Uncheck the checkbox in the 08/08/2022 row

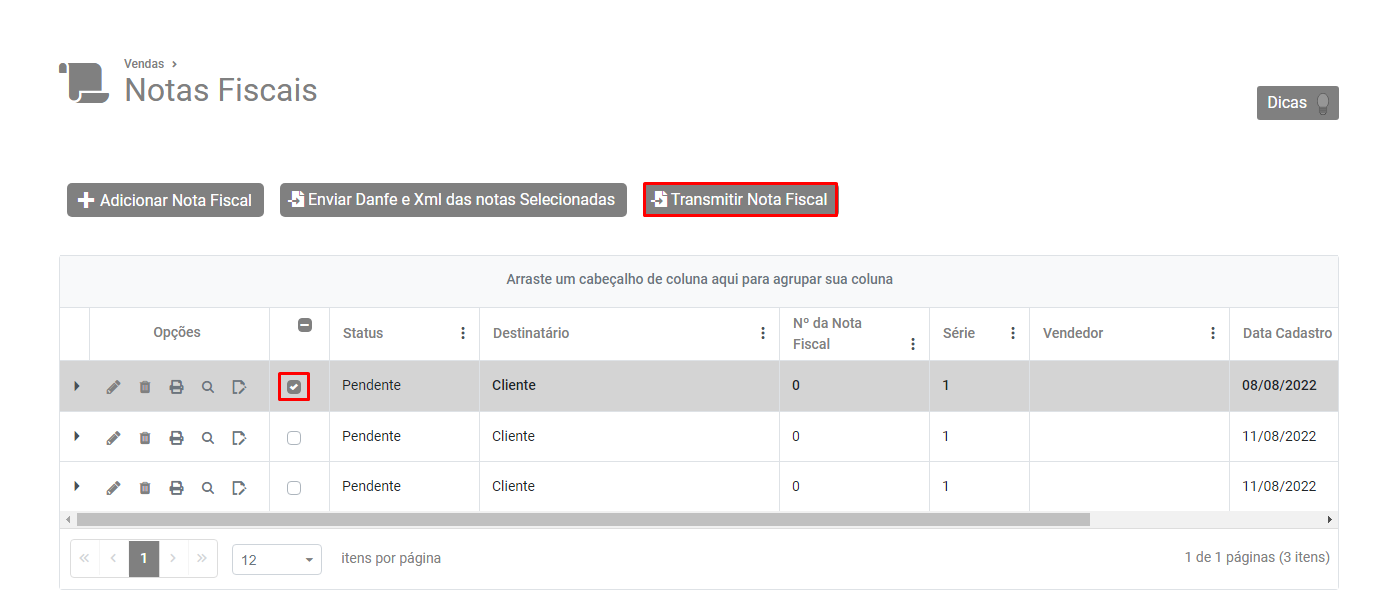tap(294, 386)
